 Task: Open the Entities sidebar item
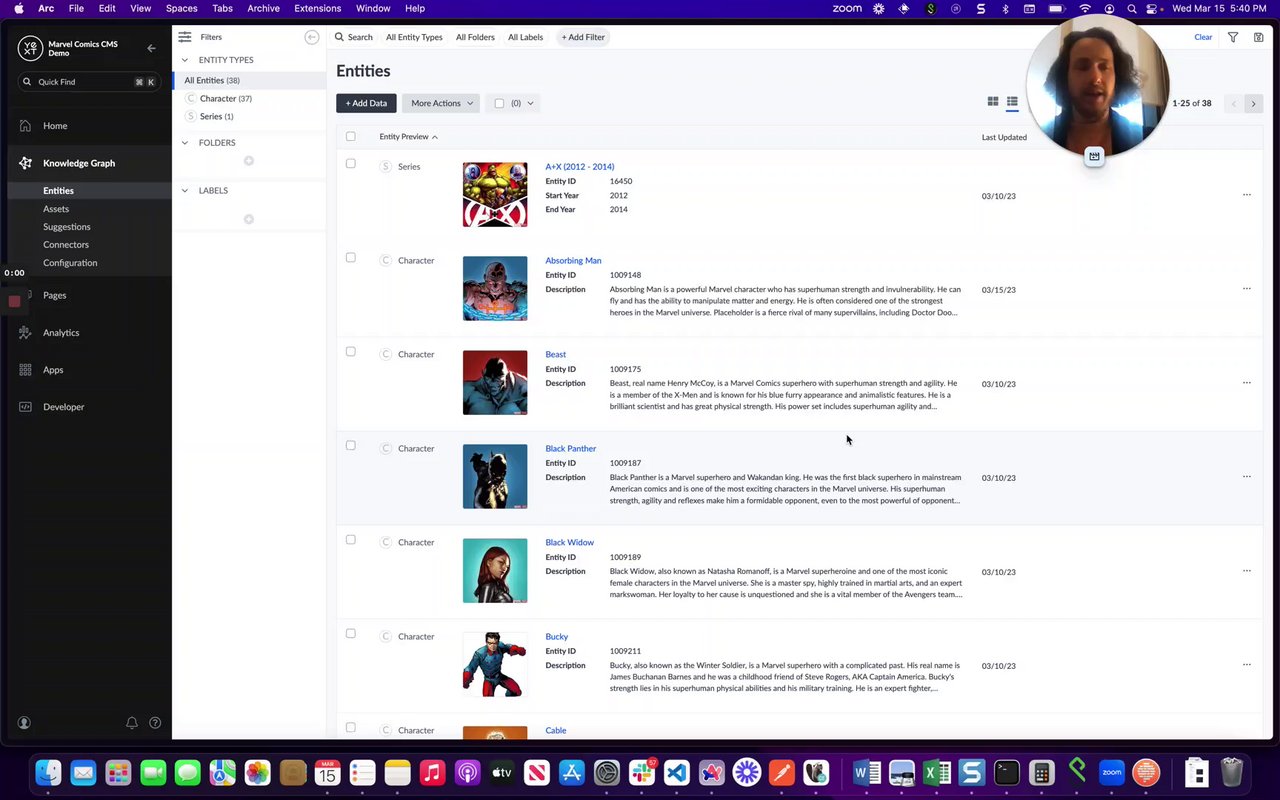pyautogui.click(x=58, y=190)
